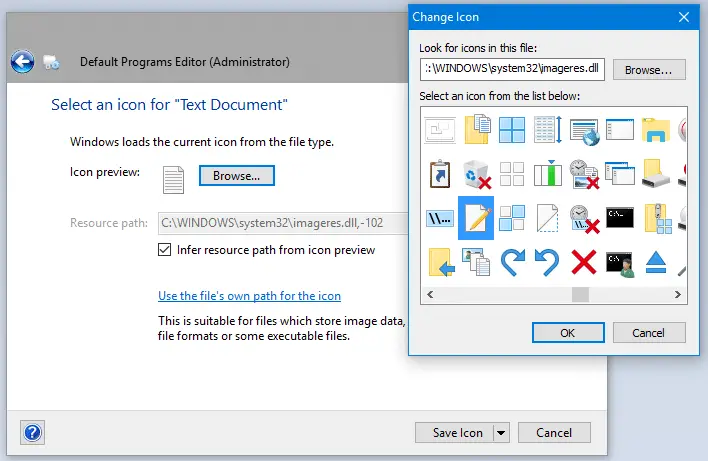
Task: Select the blue redo arrow icon
Action: tap(513, 262)
